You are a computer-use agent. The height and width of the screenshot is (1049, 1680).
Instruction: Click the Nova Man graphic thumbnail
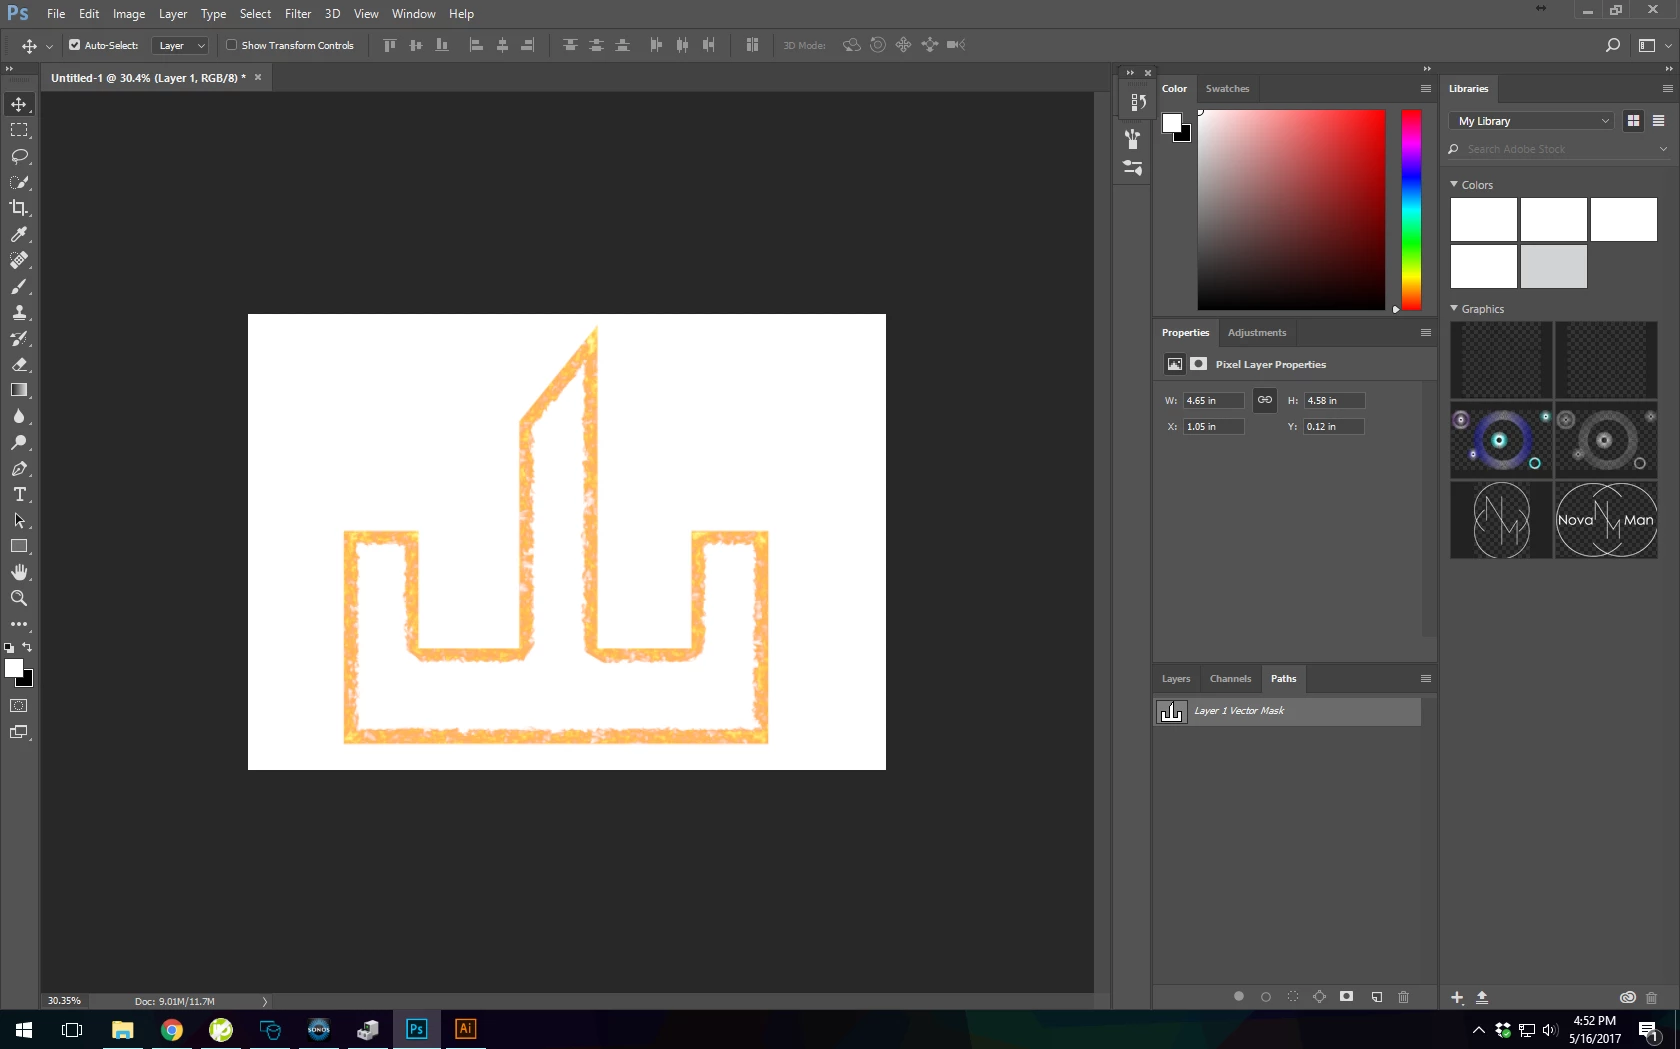(1606, 520)
